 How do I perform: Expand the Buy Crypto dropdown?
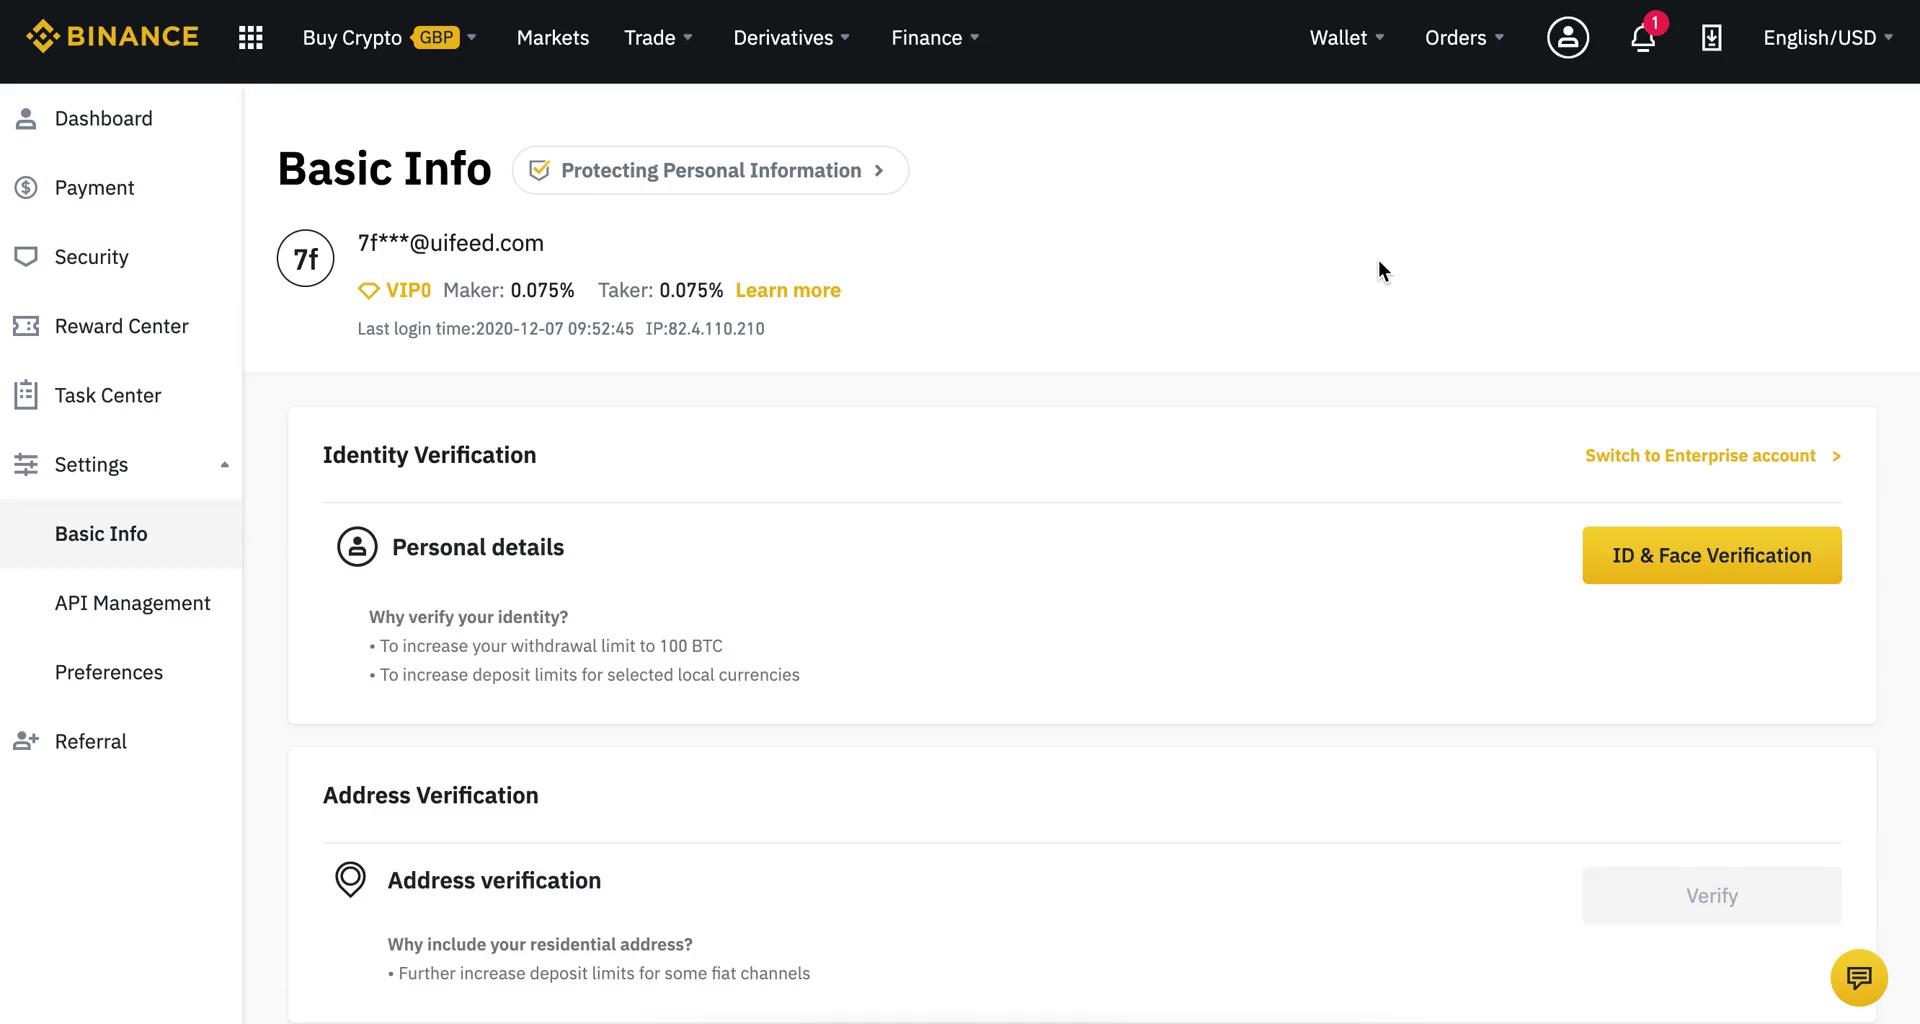click(x=390, y=38)
